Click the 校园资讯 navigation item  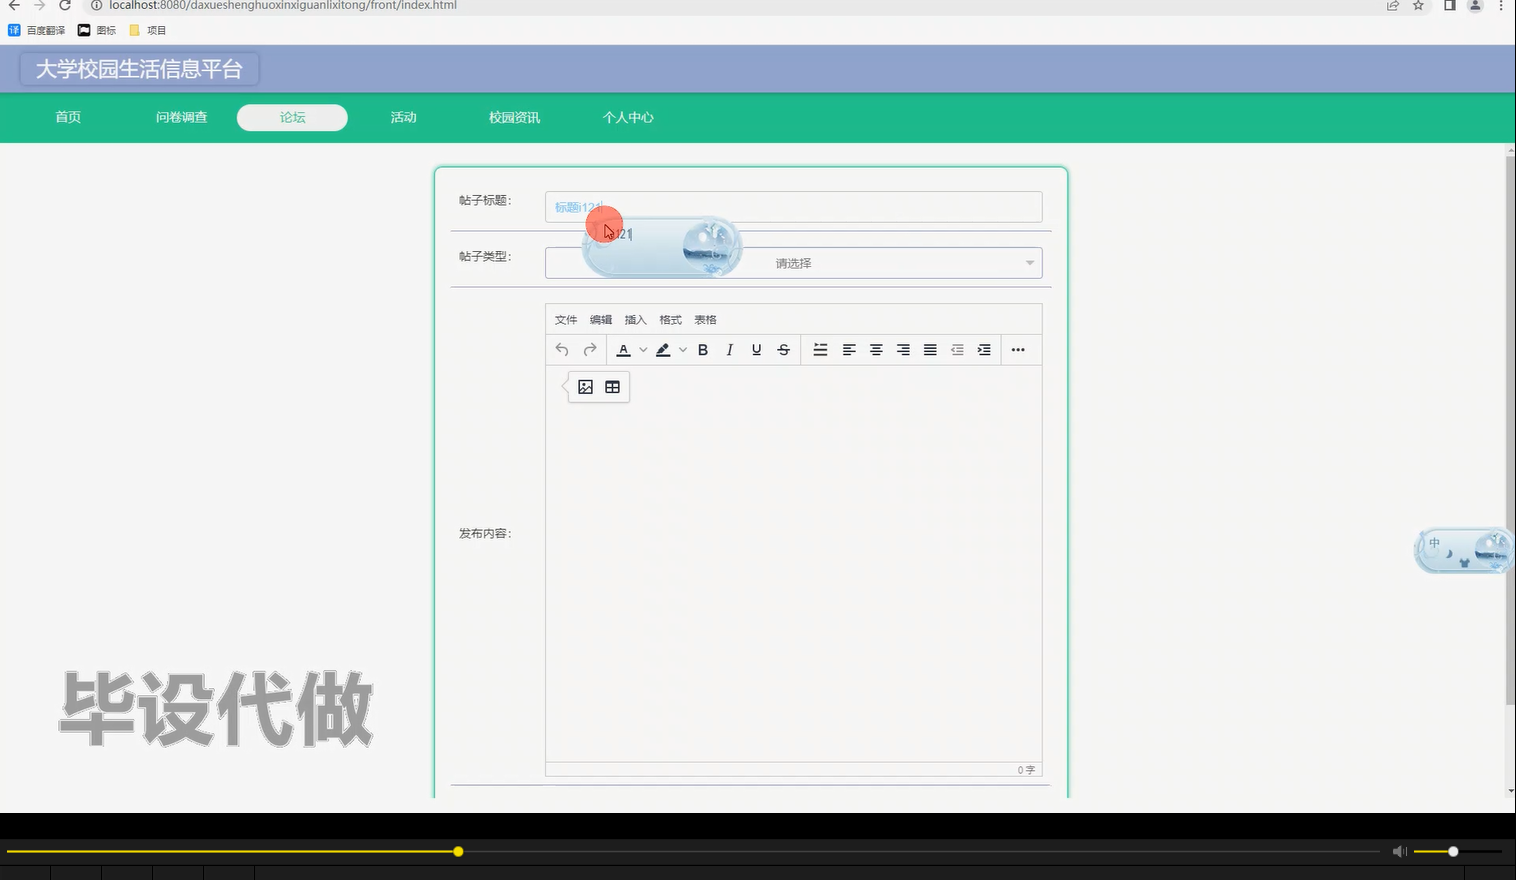pos(513,117)
